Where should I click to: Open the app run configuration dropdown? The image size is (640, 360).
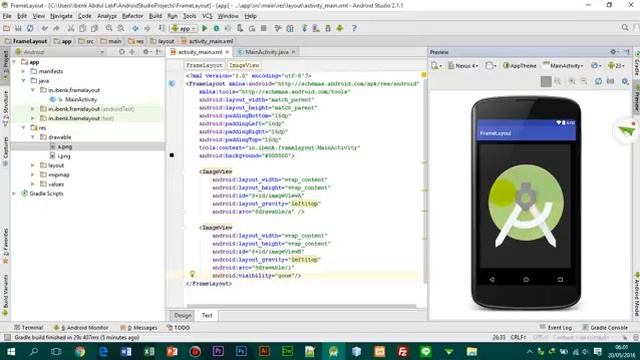[184, 28]
